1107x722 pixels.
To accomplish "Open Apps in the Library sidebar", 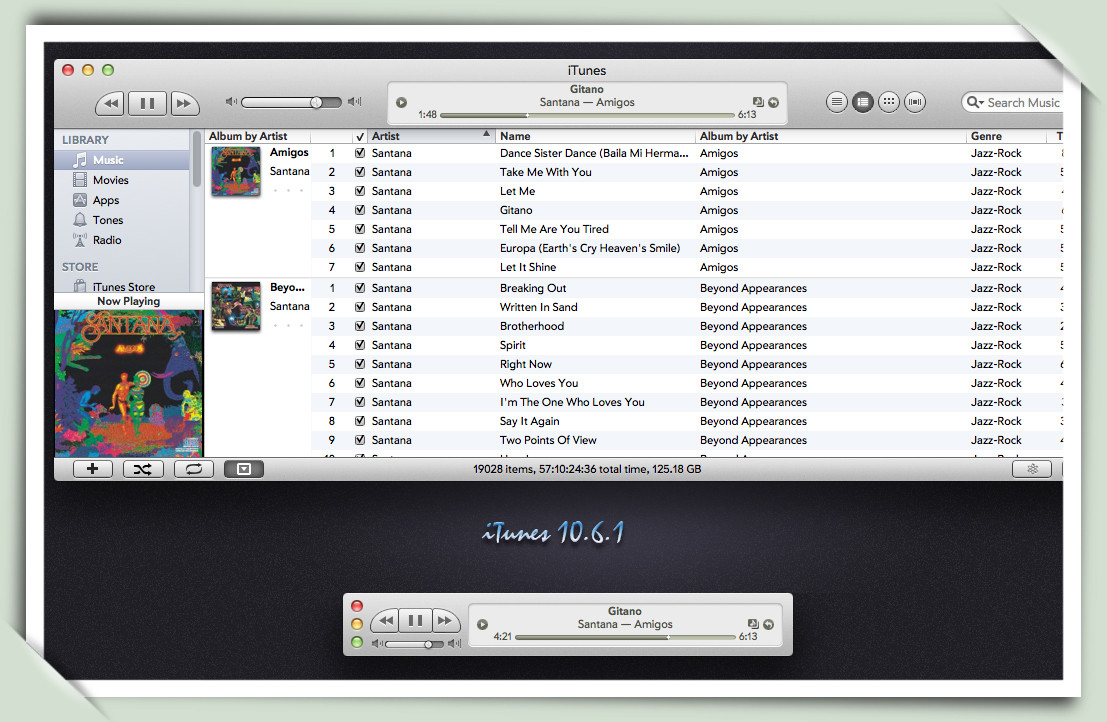I will click(122, 200).
